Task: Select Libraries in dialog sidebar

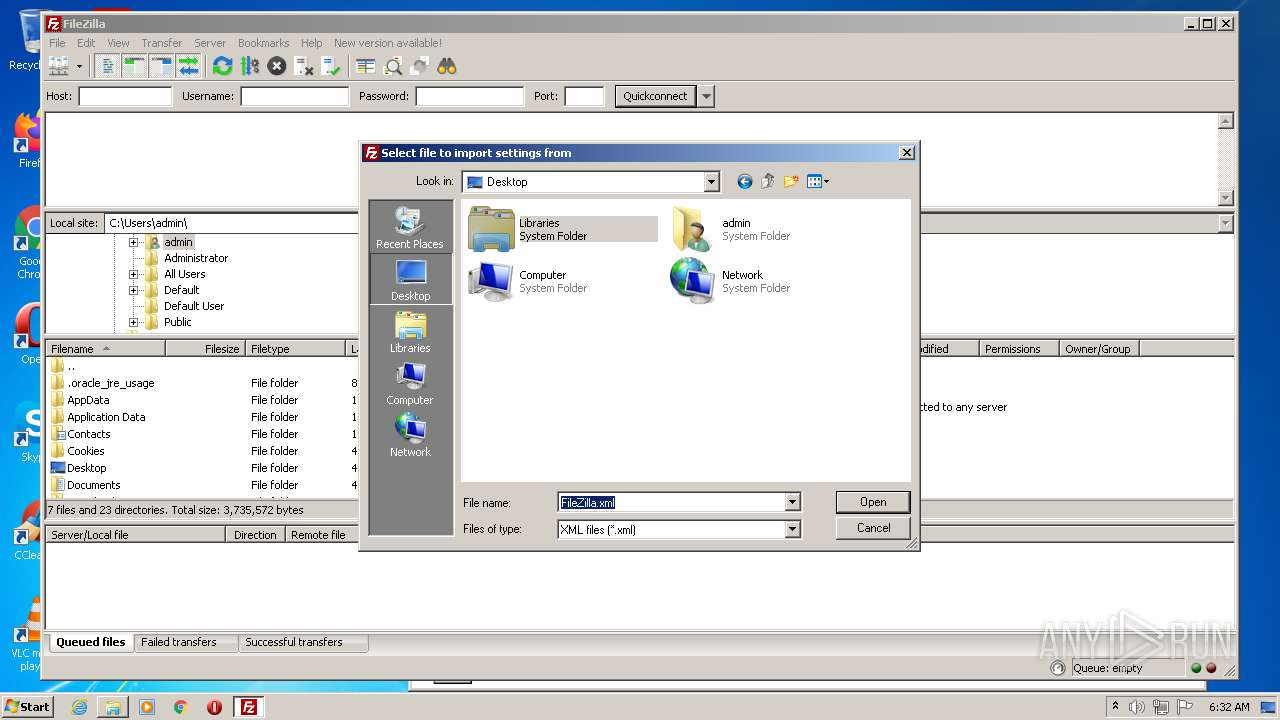Action: point(410,331)
